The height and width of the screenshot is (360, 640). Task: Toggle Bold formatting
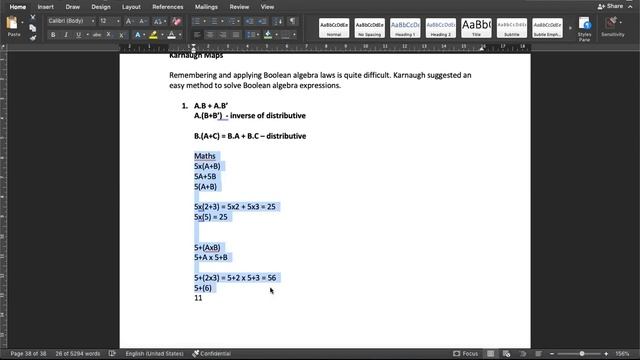click(53, 35)
